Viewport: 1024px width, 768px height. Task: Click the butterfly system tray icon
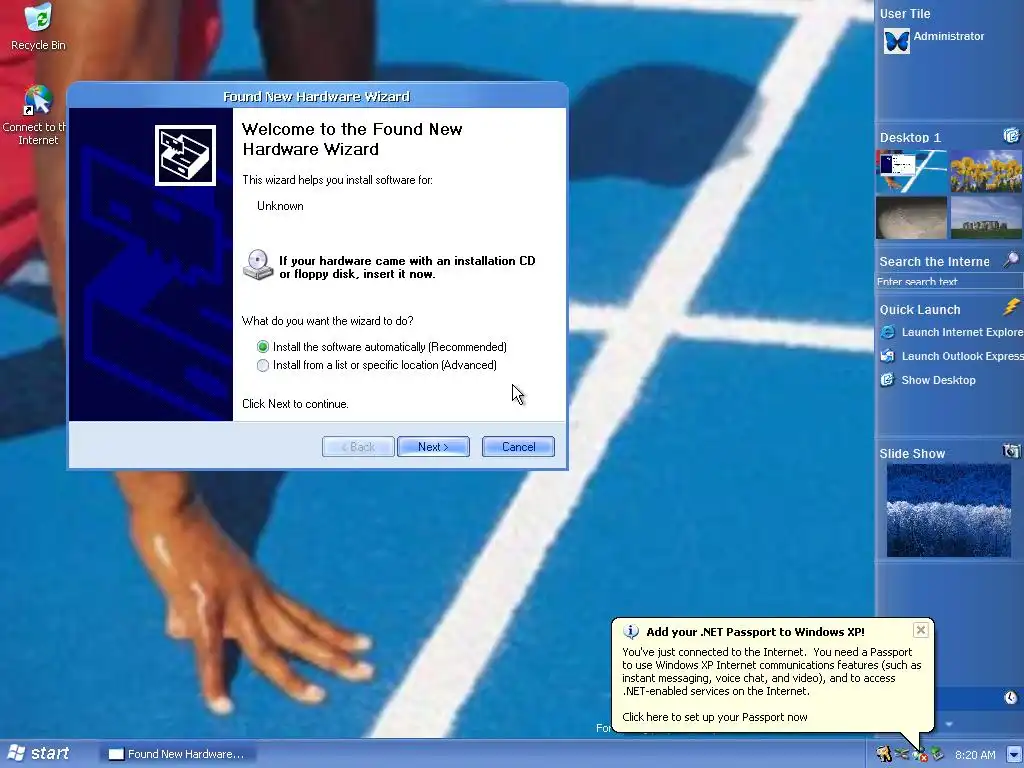[902, 754]
